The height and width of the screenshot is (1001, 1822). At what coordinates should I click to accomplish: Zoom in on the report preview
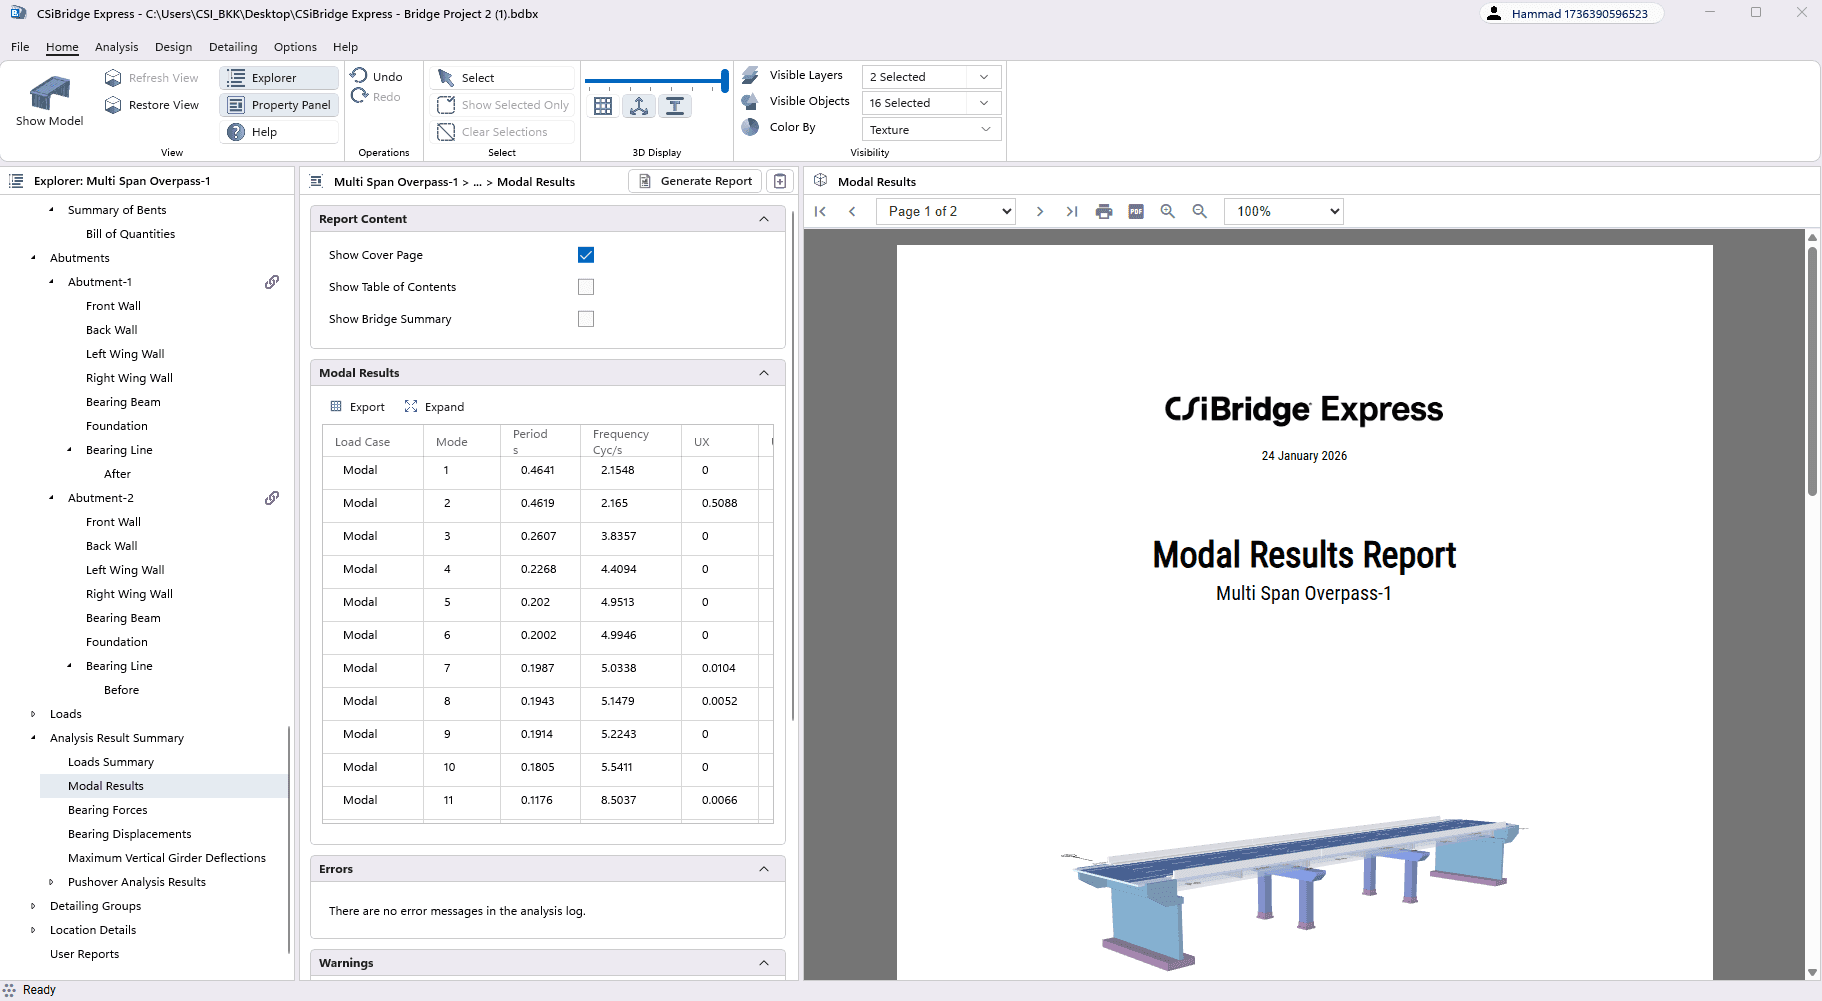1168,211
